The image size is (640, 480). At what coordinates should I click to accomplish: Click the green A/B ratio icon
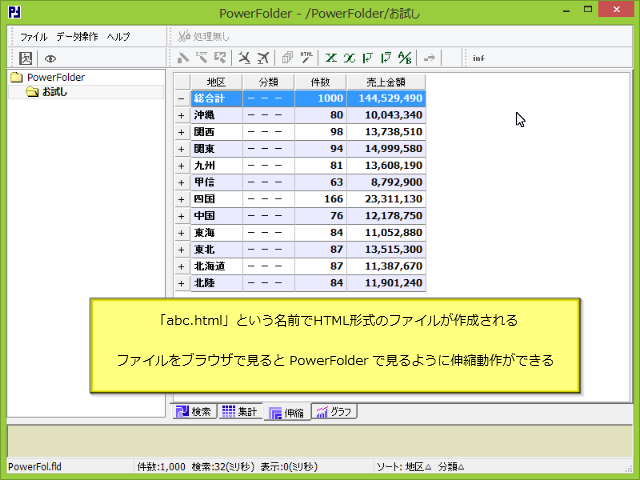[x=404, y=58]
